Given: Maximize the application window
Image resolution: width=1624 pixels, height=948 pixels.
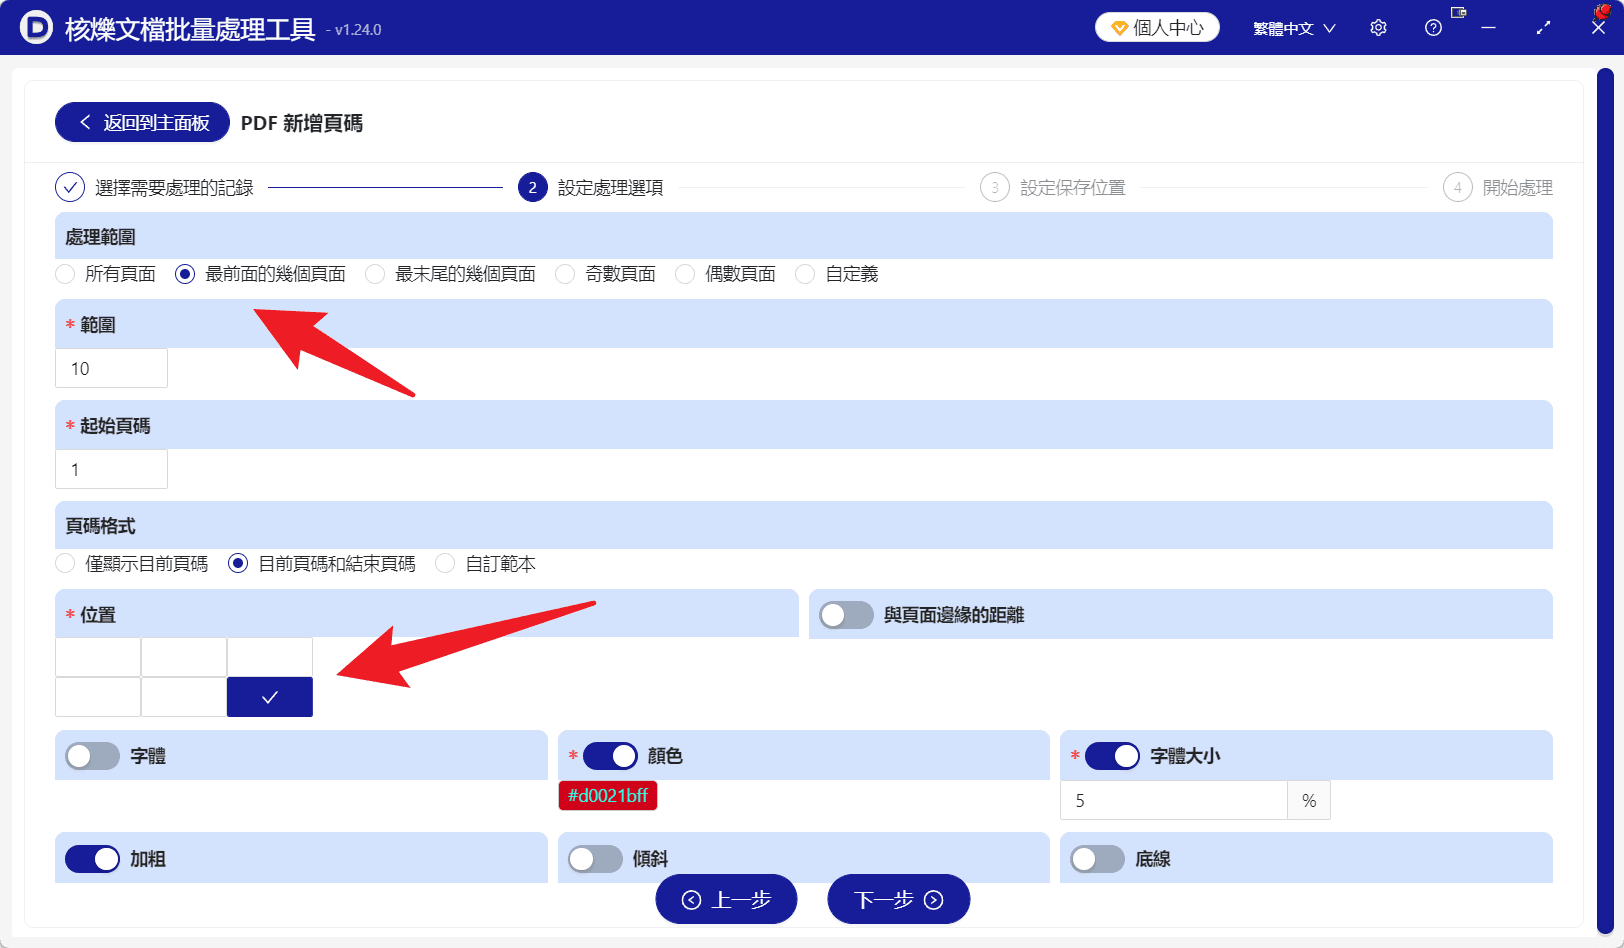Looking at the screenshot, I should pyautogui.click(x=1543, y=28).
